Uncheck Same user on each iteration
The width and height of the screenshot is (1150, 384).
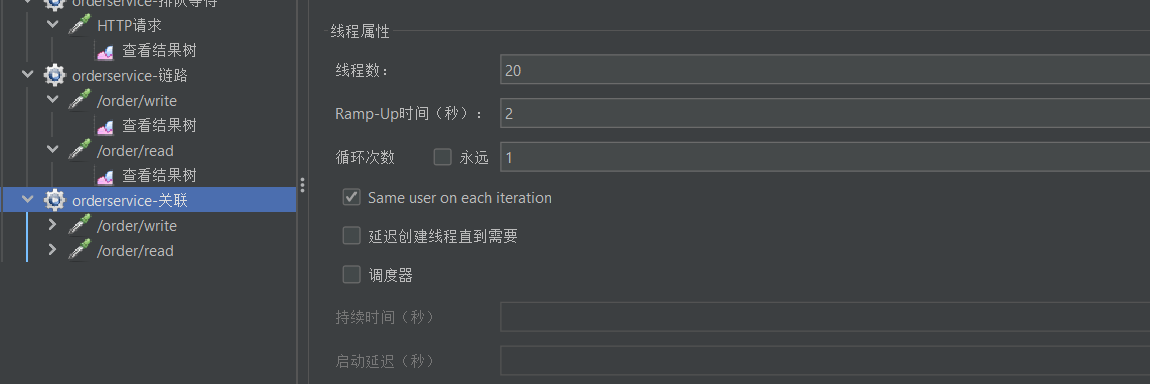(x=352, y=197)
